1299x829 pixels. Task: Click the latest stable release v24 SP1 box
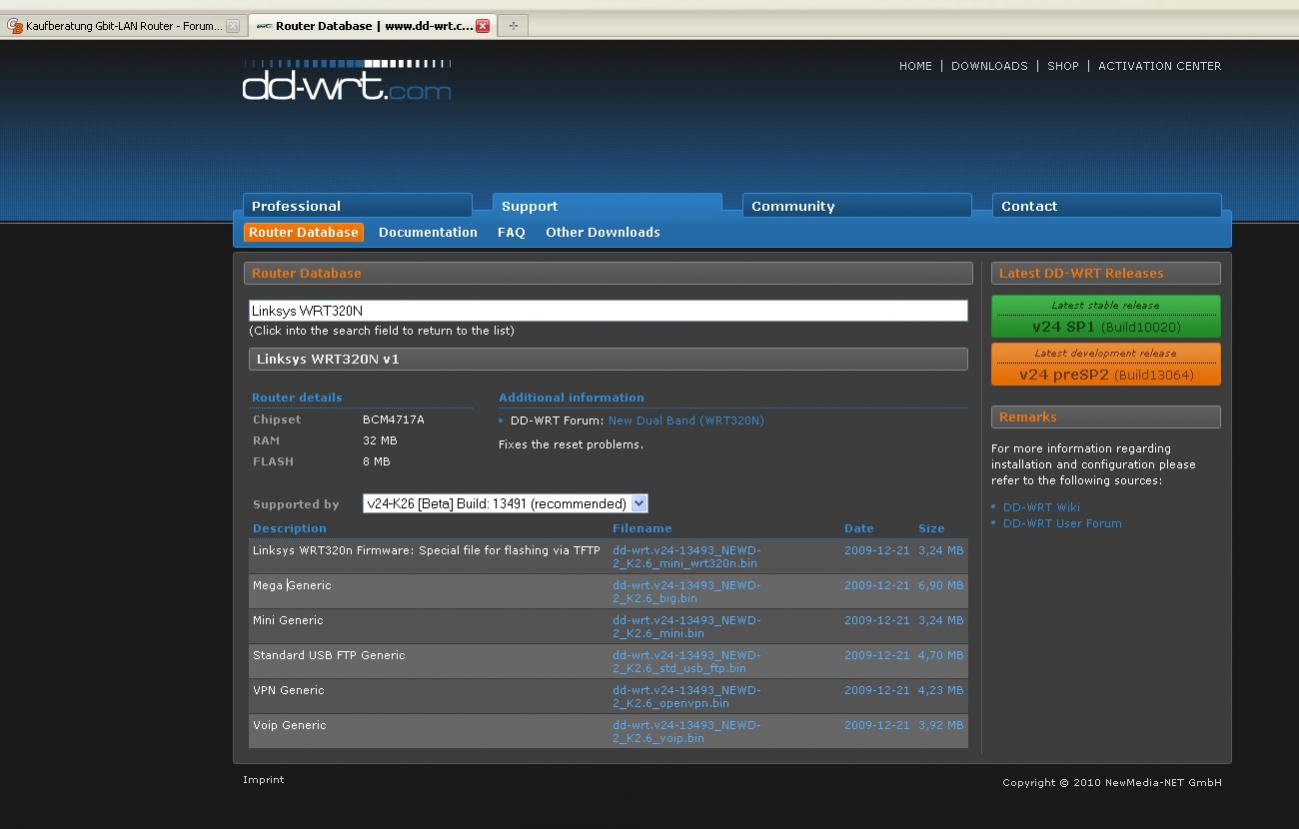(x=1106, y=317)
